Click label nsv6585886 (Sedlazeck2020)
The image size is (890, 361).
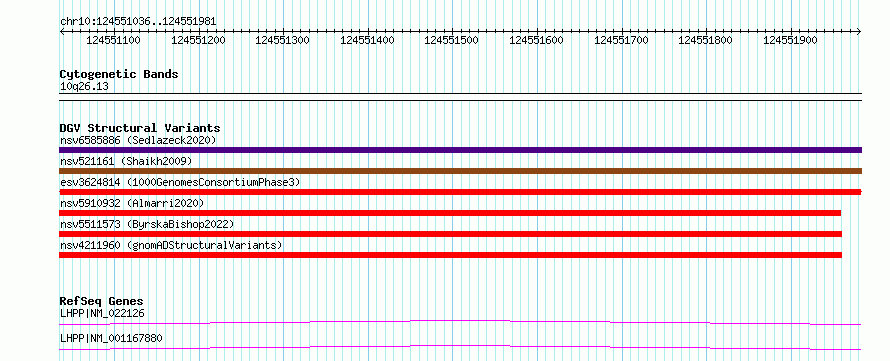point(138,140)
